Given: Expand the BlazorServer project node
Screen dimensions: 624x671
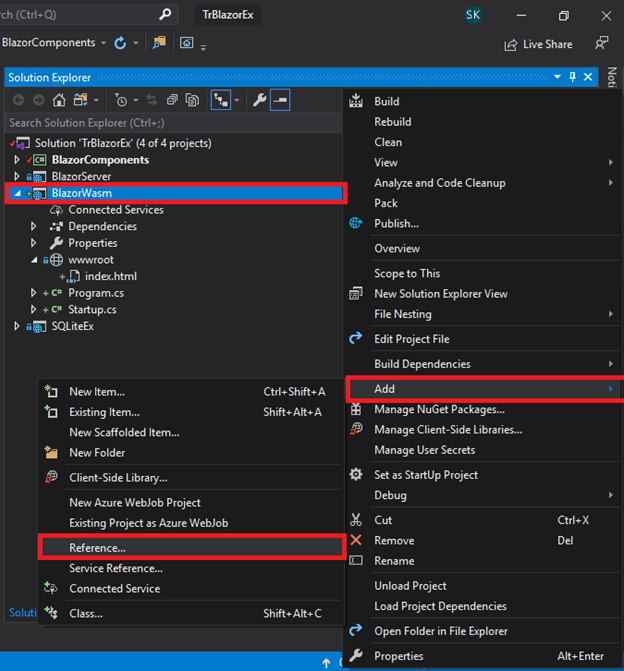Looking at the screenshot, I should (x=17, y=176).
